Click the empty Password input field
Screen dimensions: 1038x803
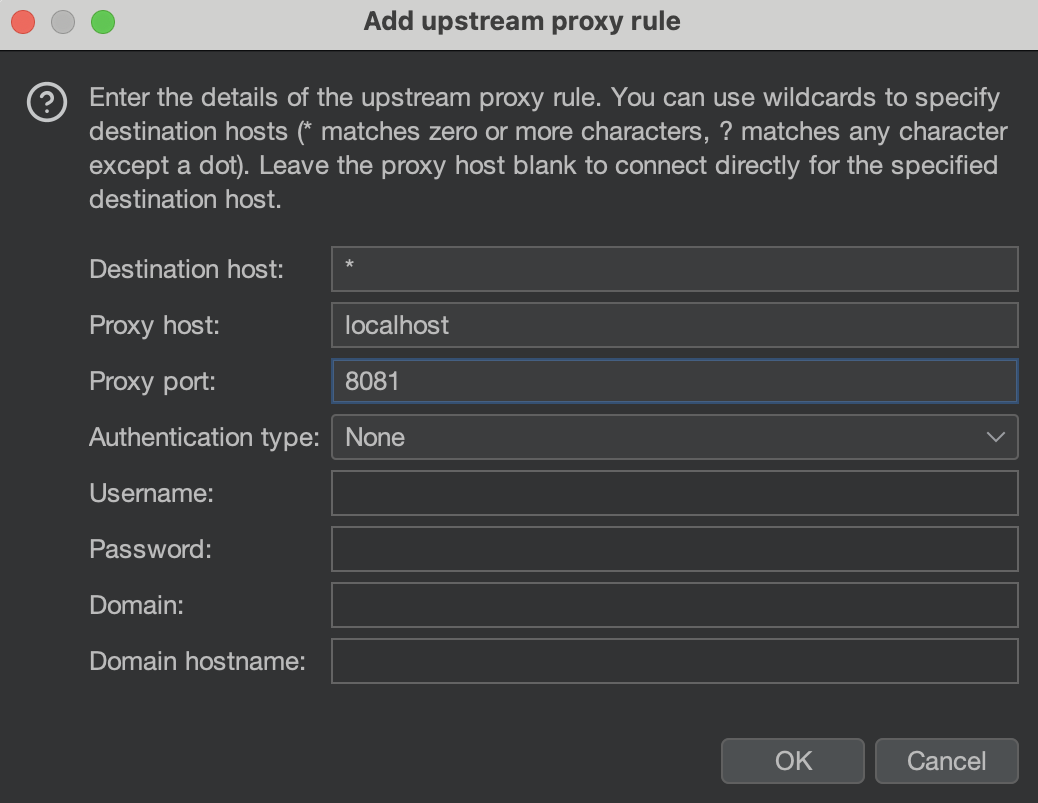click(674, 549)
